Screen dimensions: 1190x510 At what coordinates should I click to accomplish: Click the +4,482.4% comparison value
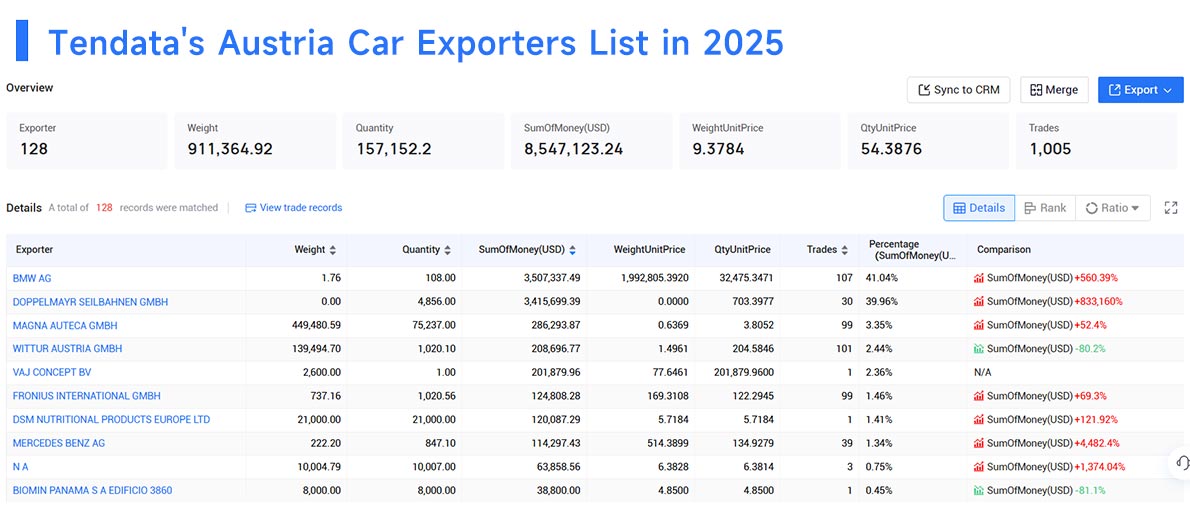point(1096,443)
